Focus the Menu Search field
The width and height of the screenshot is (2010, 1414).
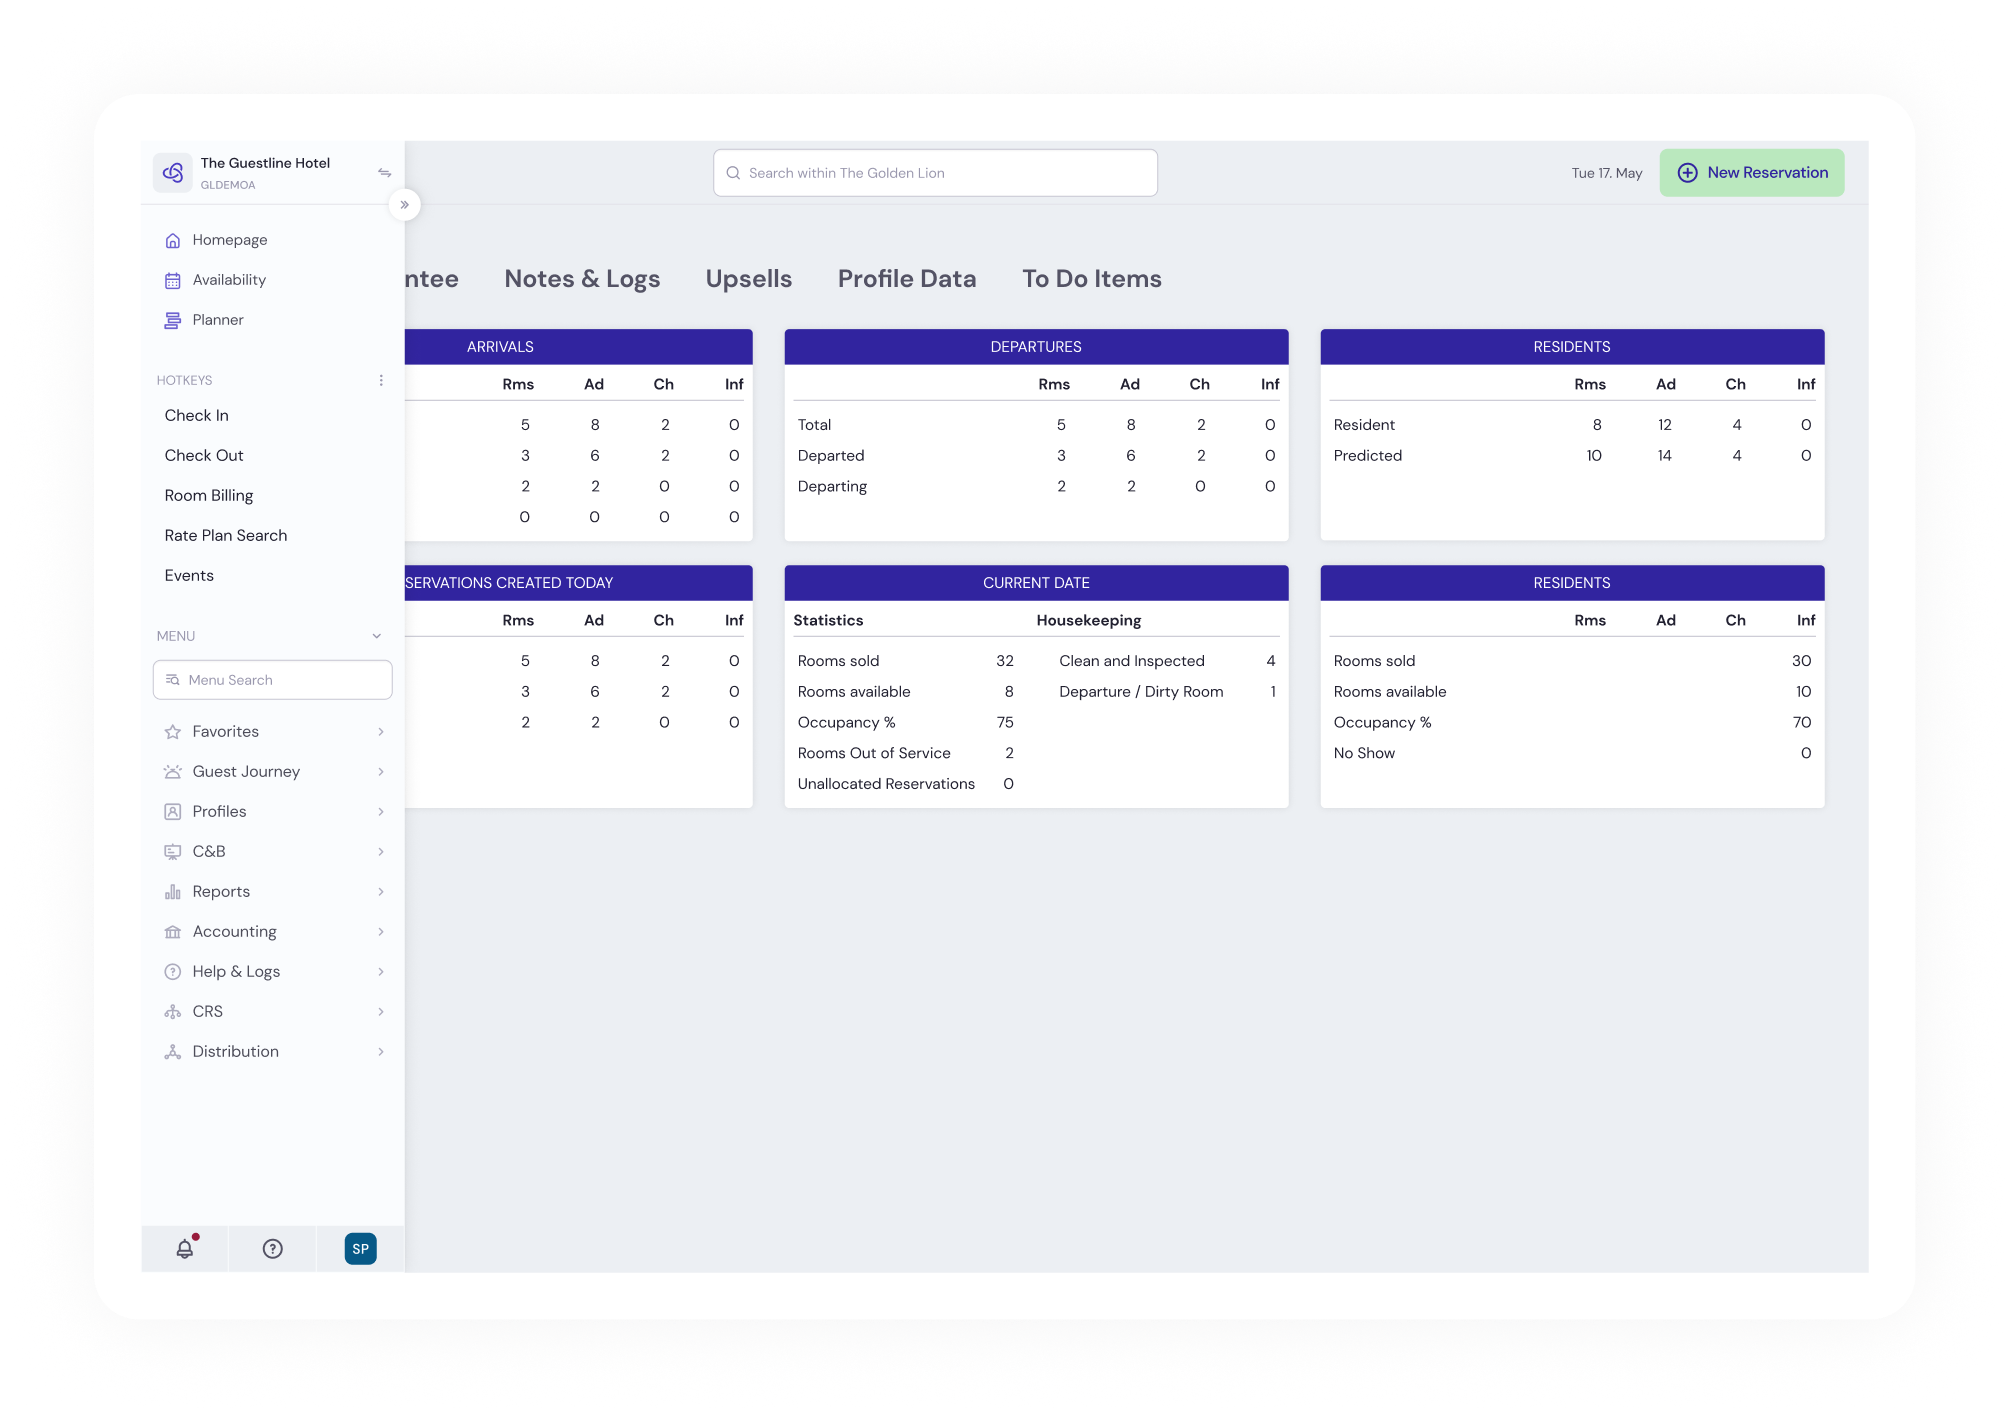(x=272, y=680)
